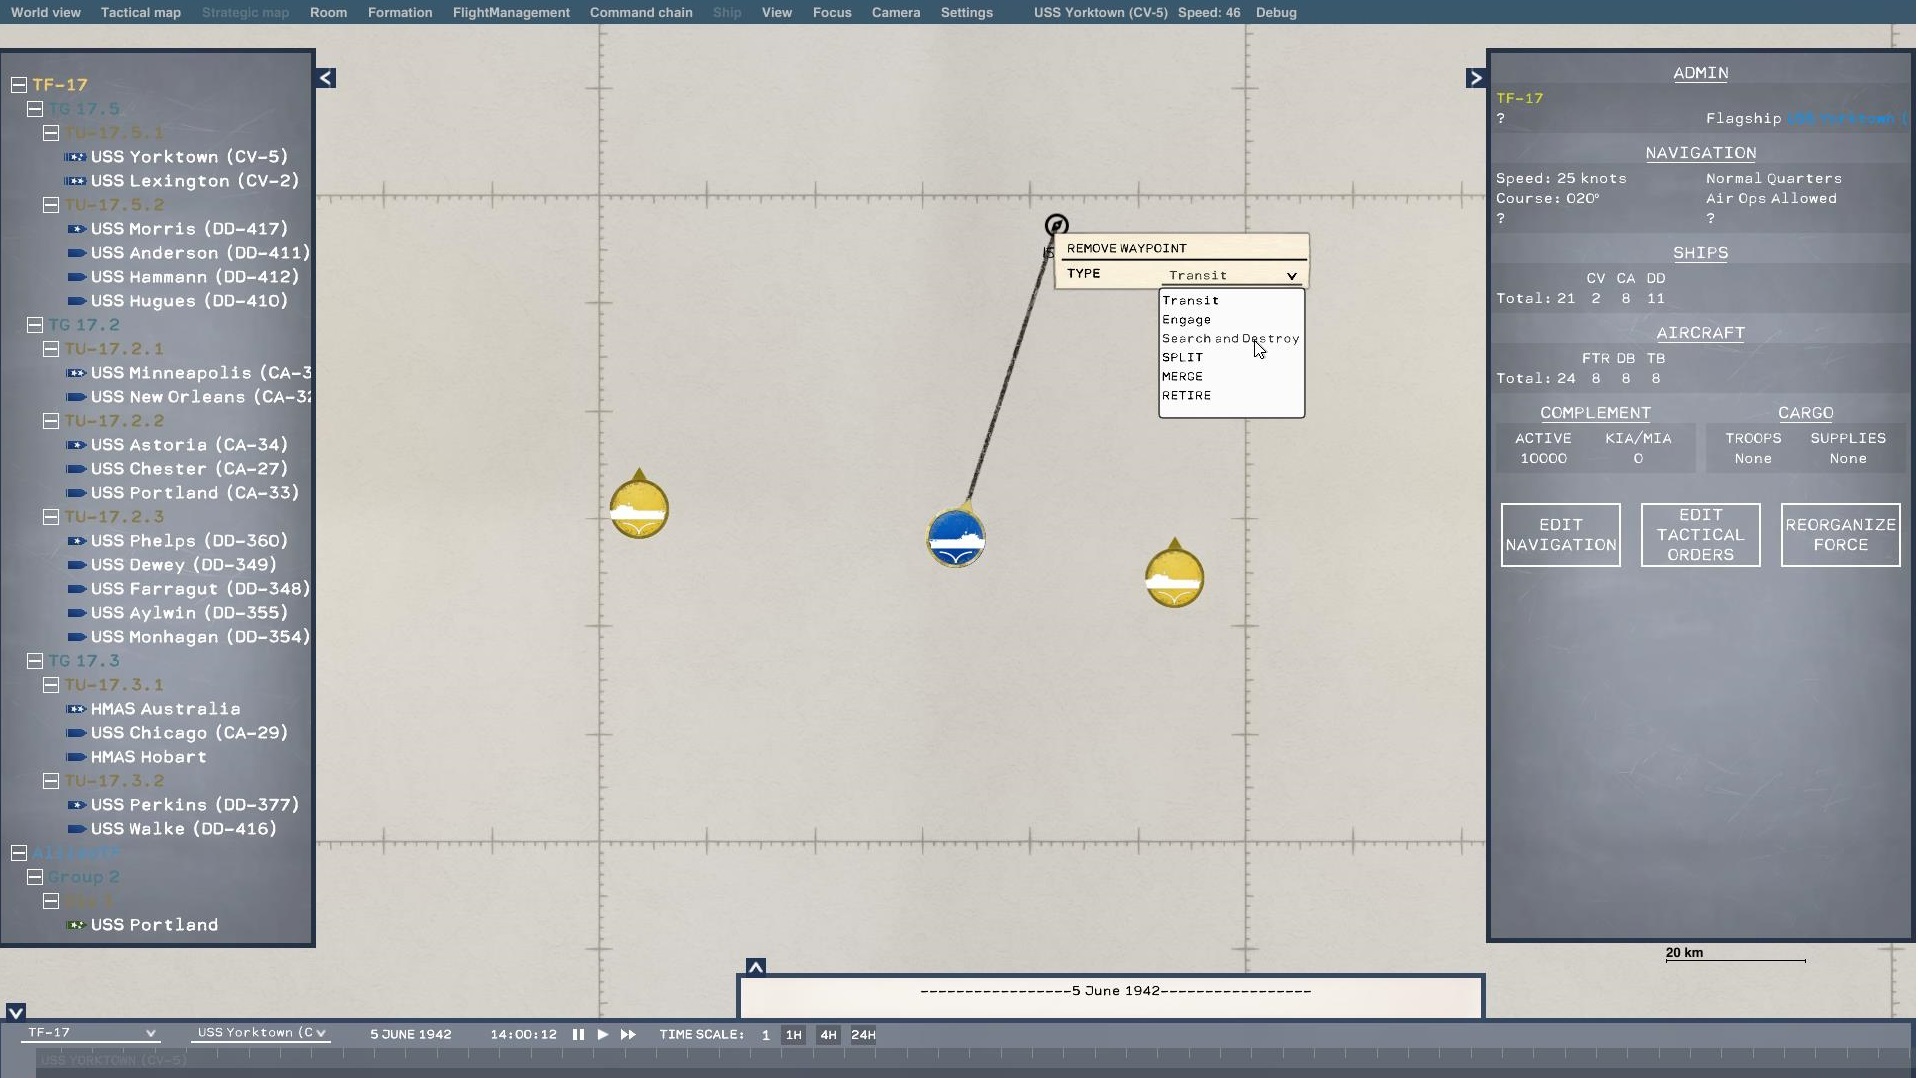1918x1078 pixels.
Task: Expand the message log with up arrow
Action: click(x=756, y=967)
